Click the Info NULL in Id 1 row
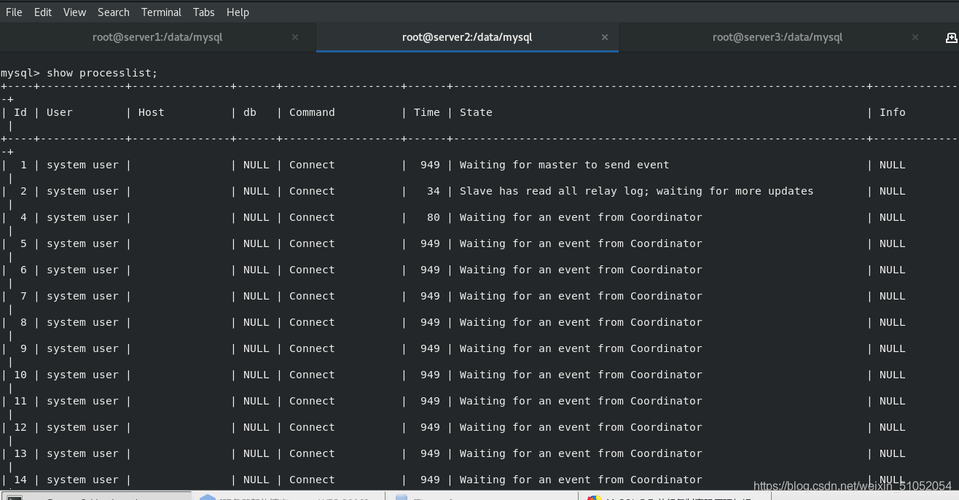959x500 pixels. point(892,165)
